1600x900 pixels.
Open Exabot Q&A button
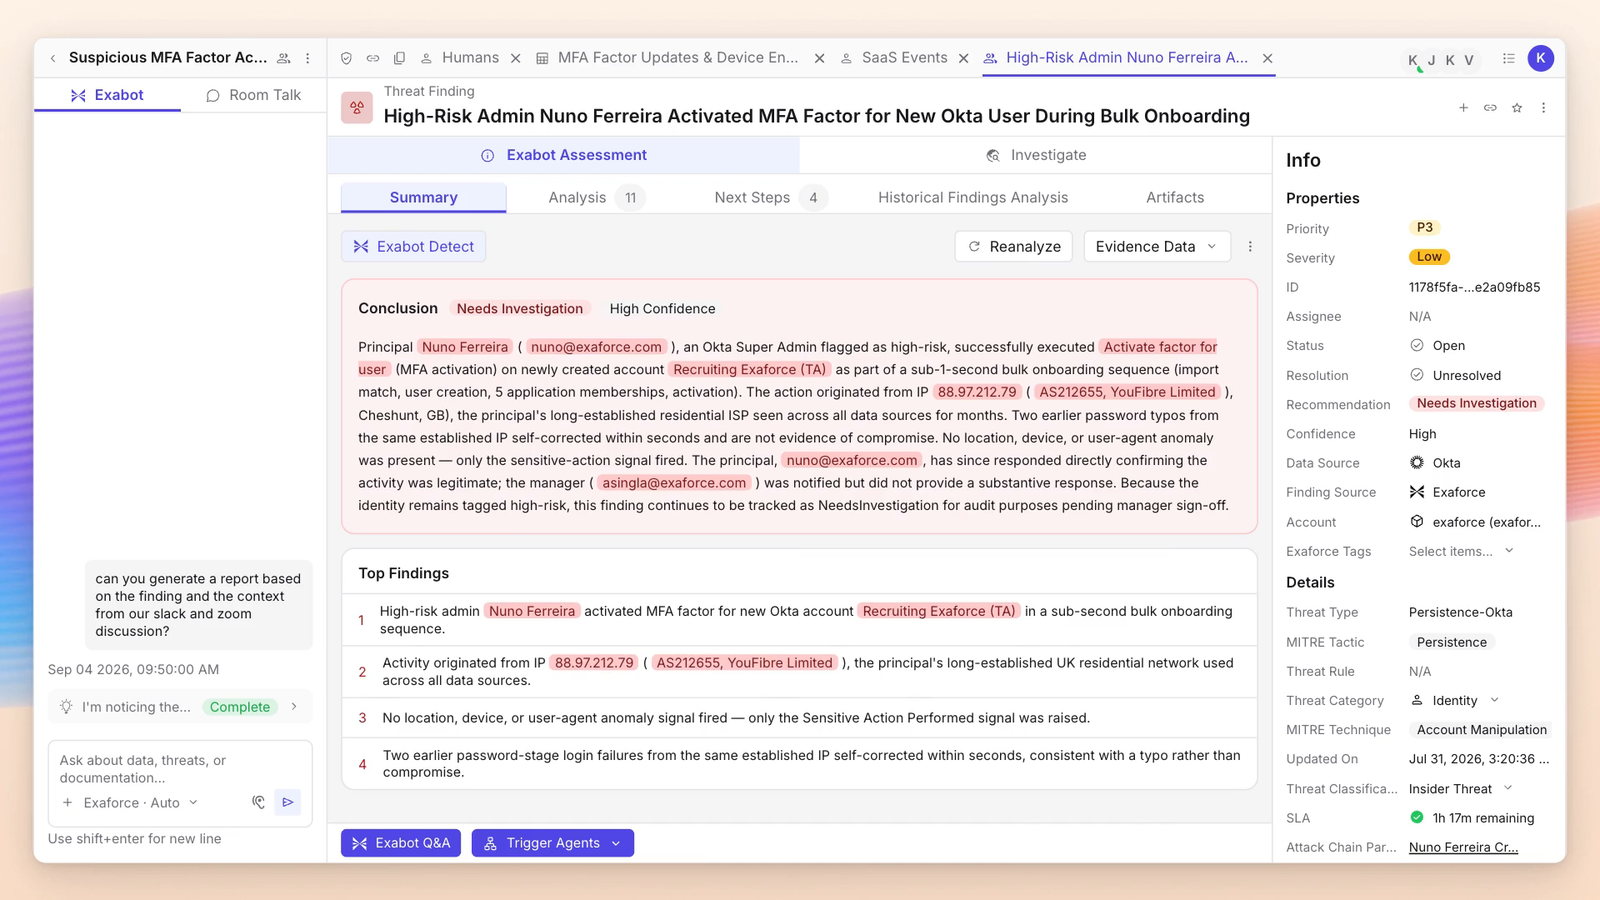[401, 843]
